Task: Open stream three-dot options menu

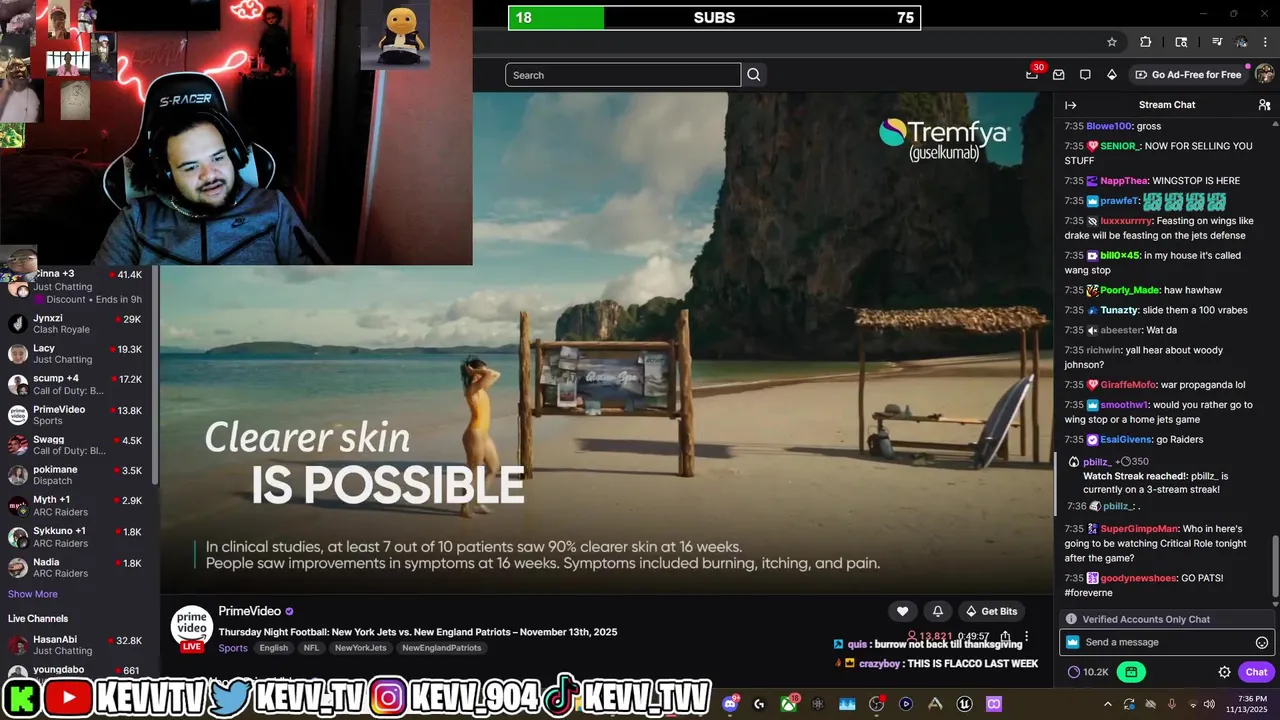Action: (1026, 636)
